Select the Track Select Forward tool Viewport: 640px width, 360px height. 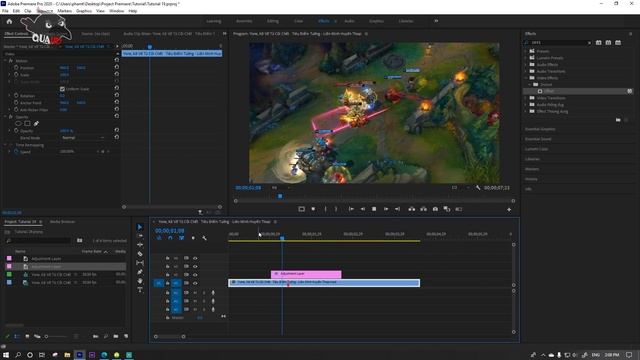(x=140, y=236)
